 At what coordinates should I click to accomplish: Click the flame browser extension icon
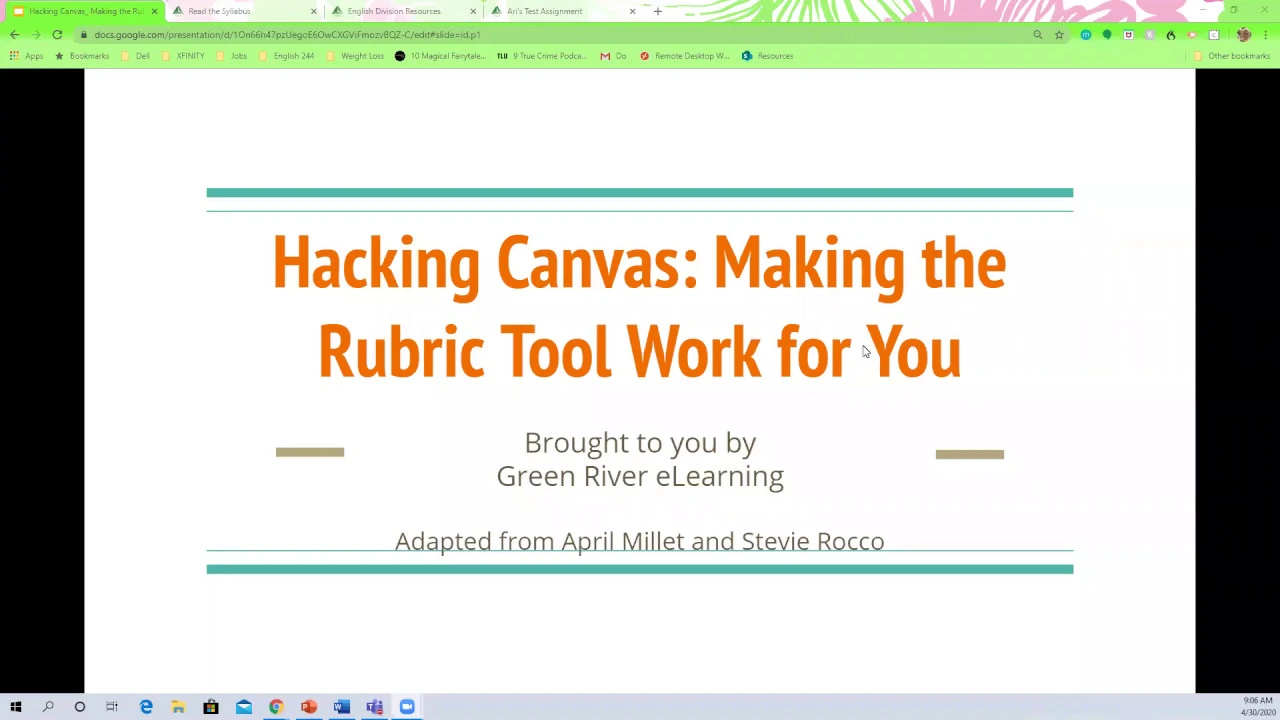(x=1171, y=35)
